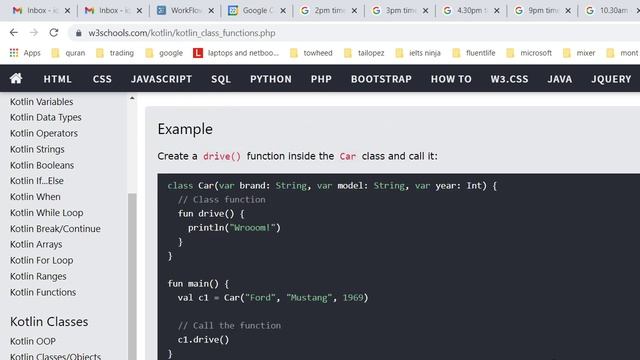Image resolution: width=640 pixels, height=360 pixels.
Task: Open the towheed bookmark folder
Action: [x=311, y=53]
